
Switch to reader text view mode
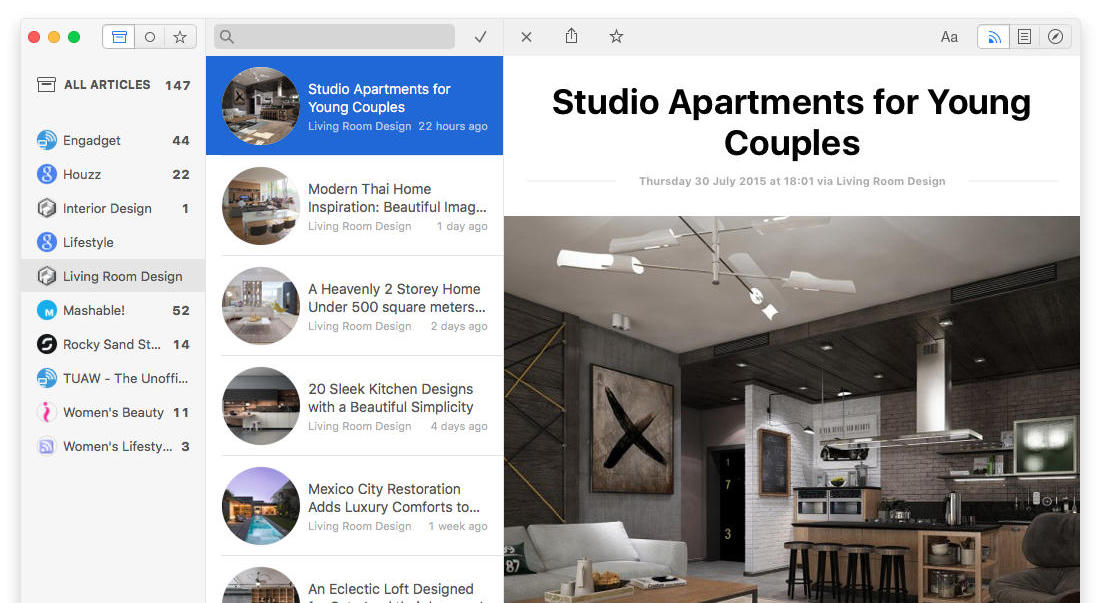[x=1024, y=37]
